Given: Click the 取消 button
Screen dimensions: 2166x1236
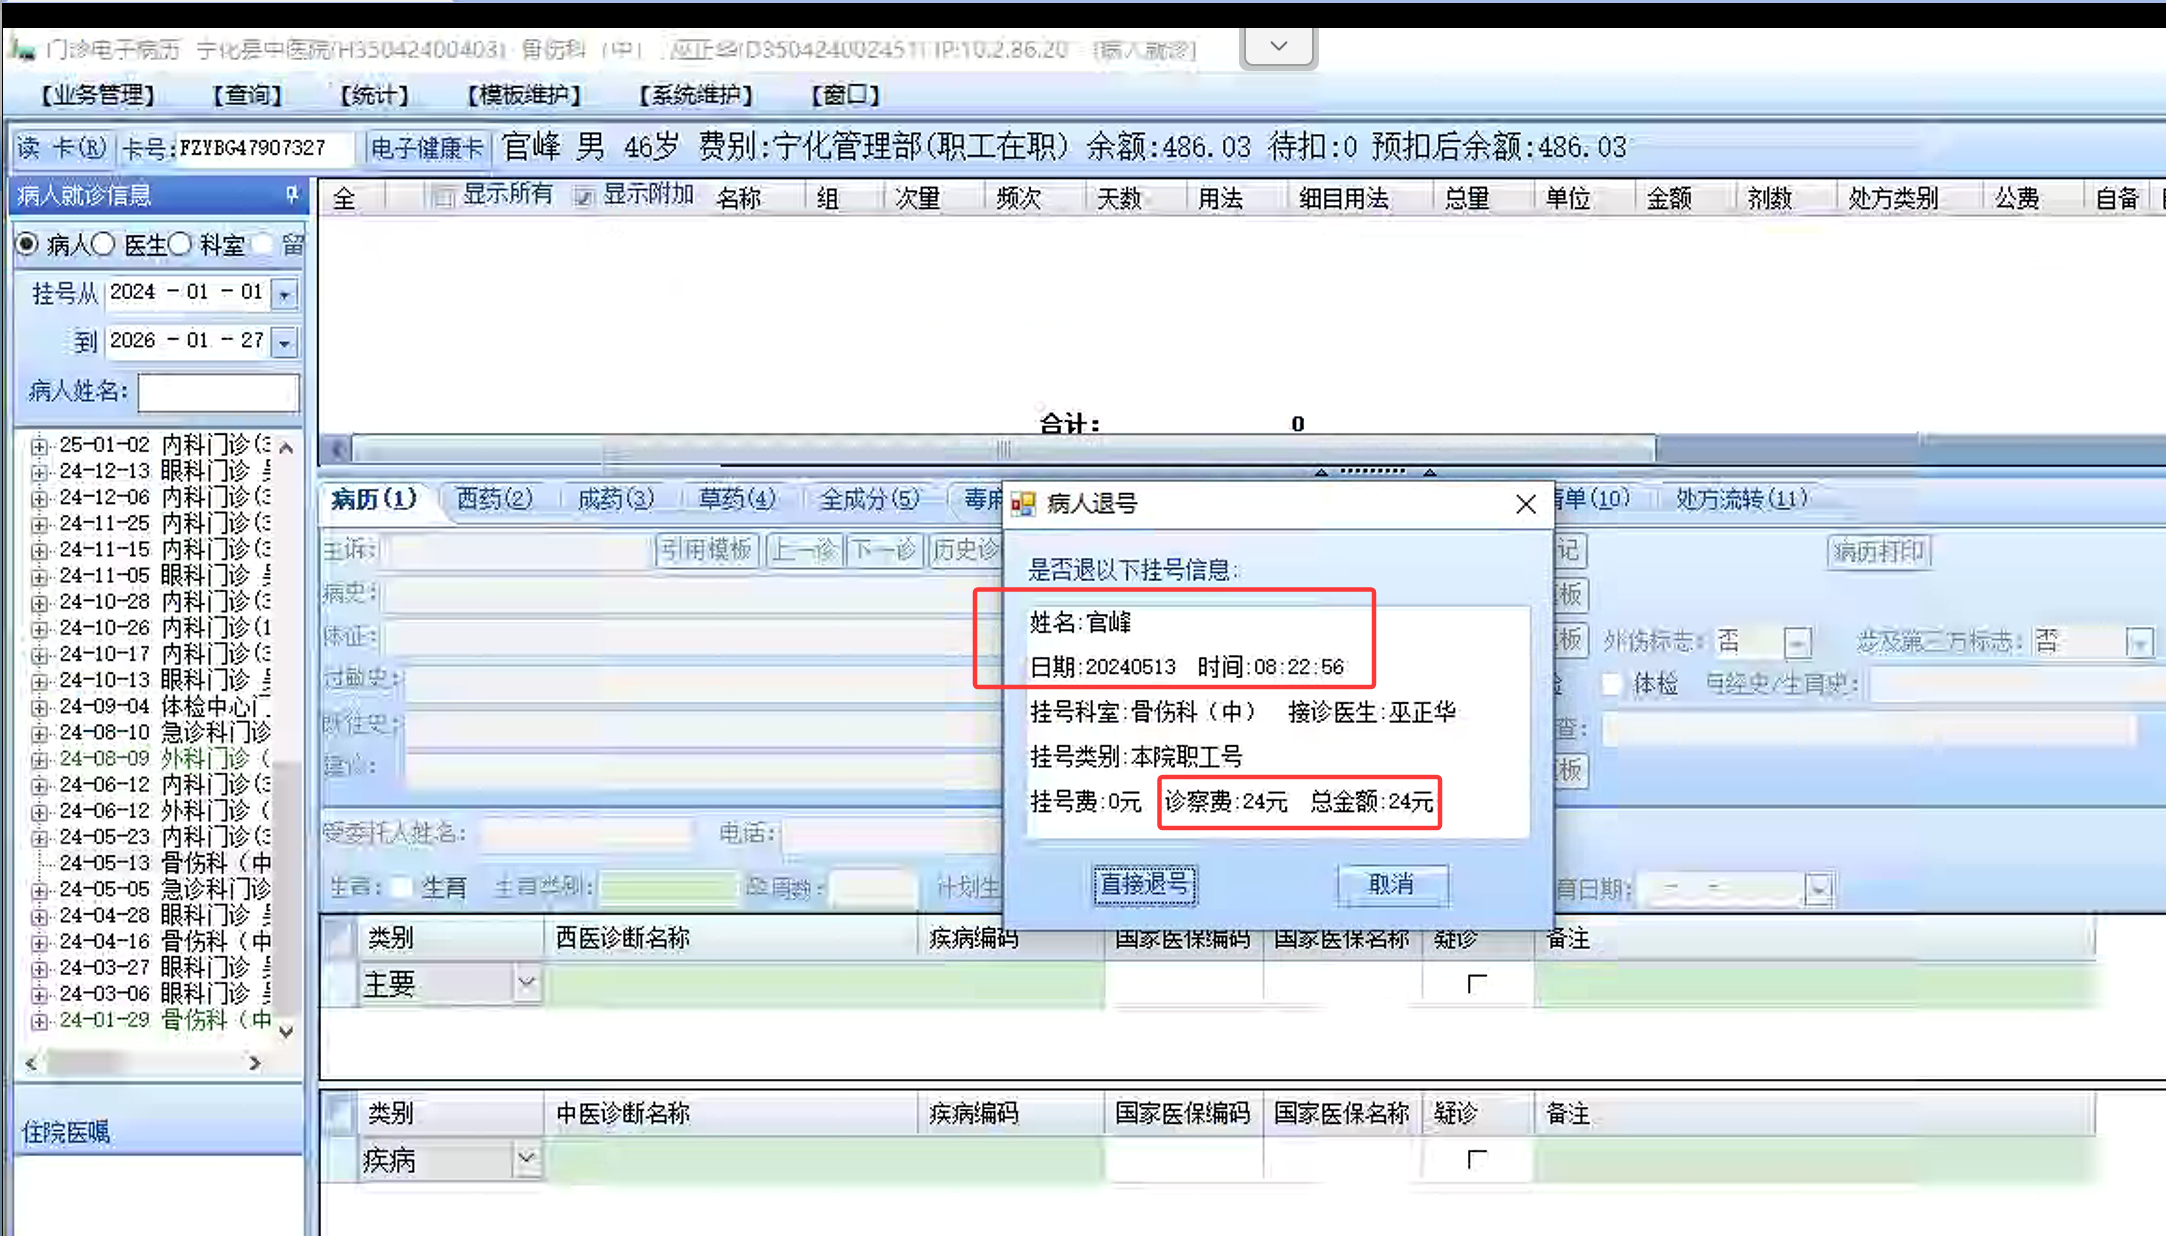Looking at the screenshot, I should pos(1391,884).
